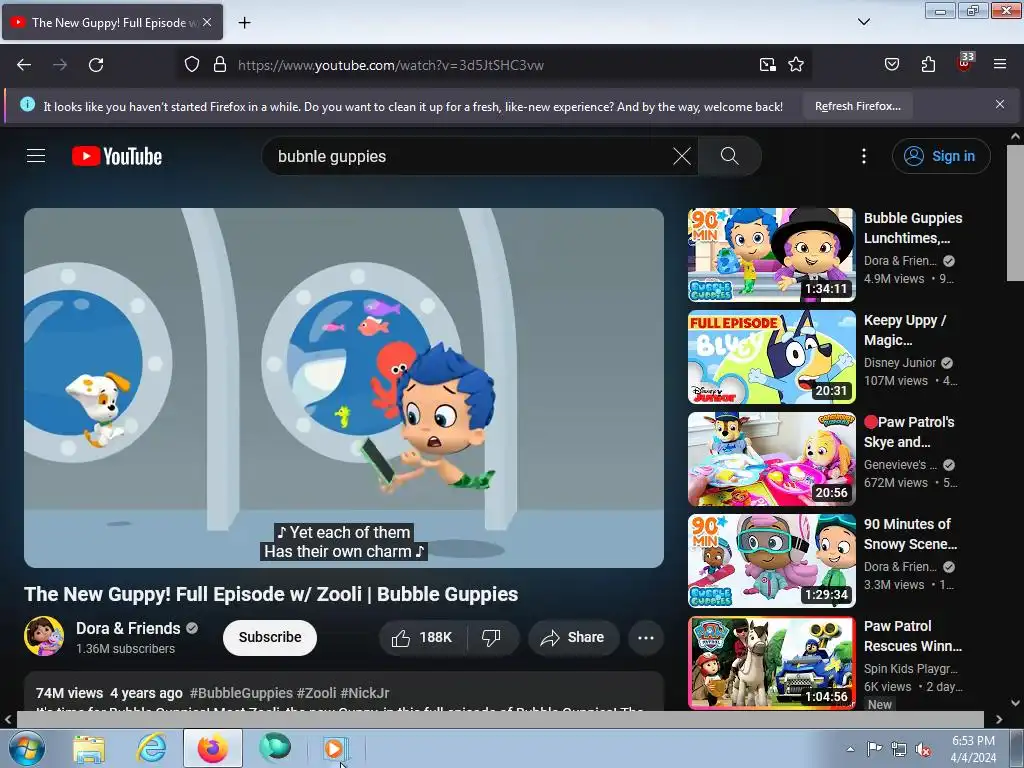Open the uBlock extension icon with 33 badge
This screenshot has width=1024, height=768.
click(965, 63)
